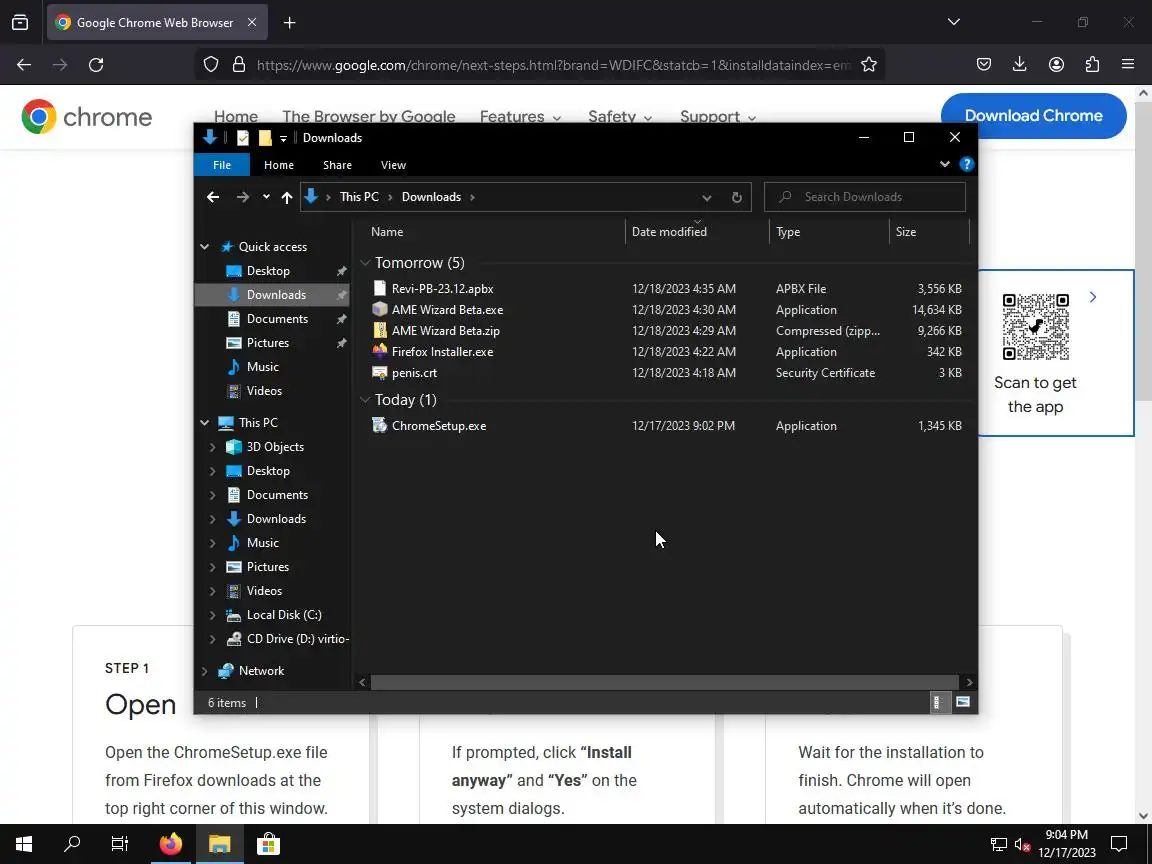Image resolution: width=1152 pixels, height=864 pixels.
Task: Click the New Folder quick access icon
Action: coord(265,138)
